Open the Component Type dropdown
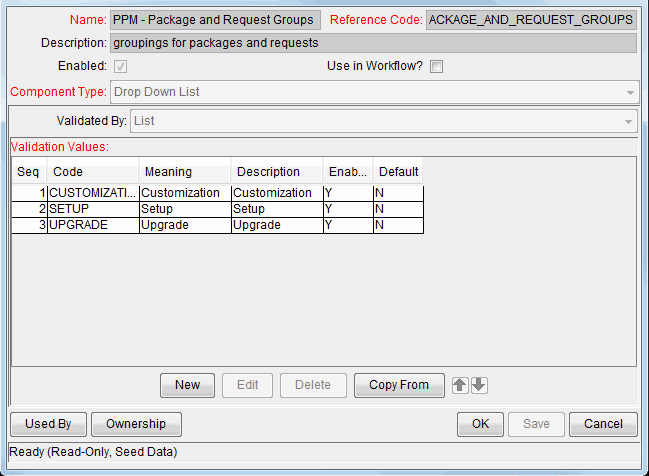 point(374,92)
